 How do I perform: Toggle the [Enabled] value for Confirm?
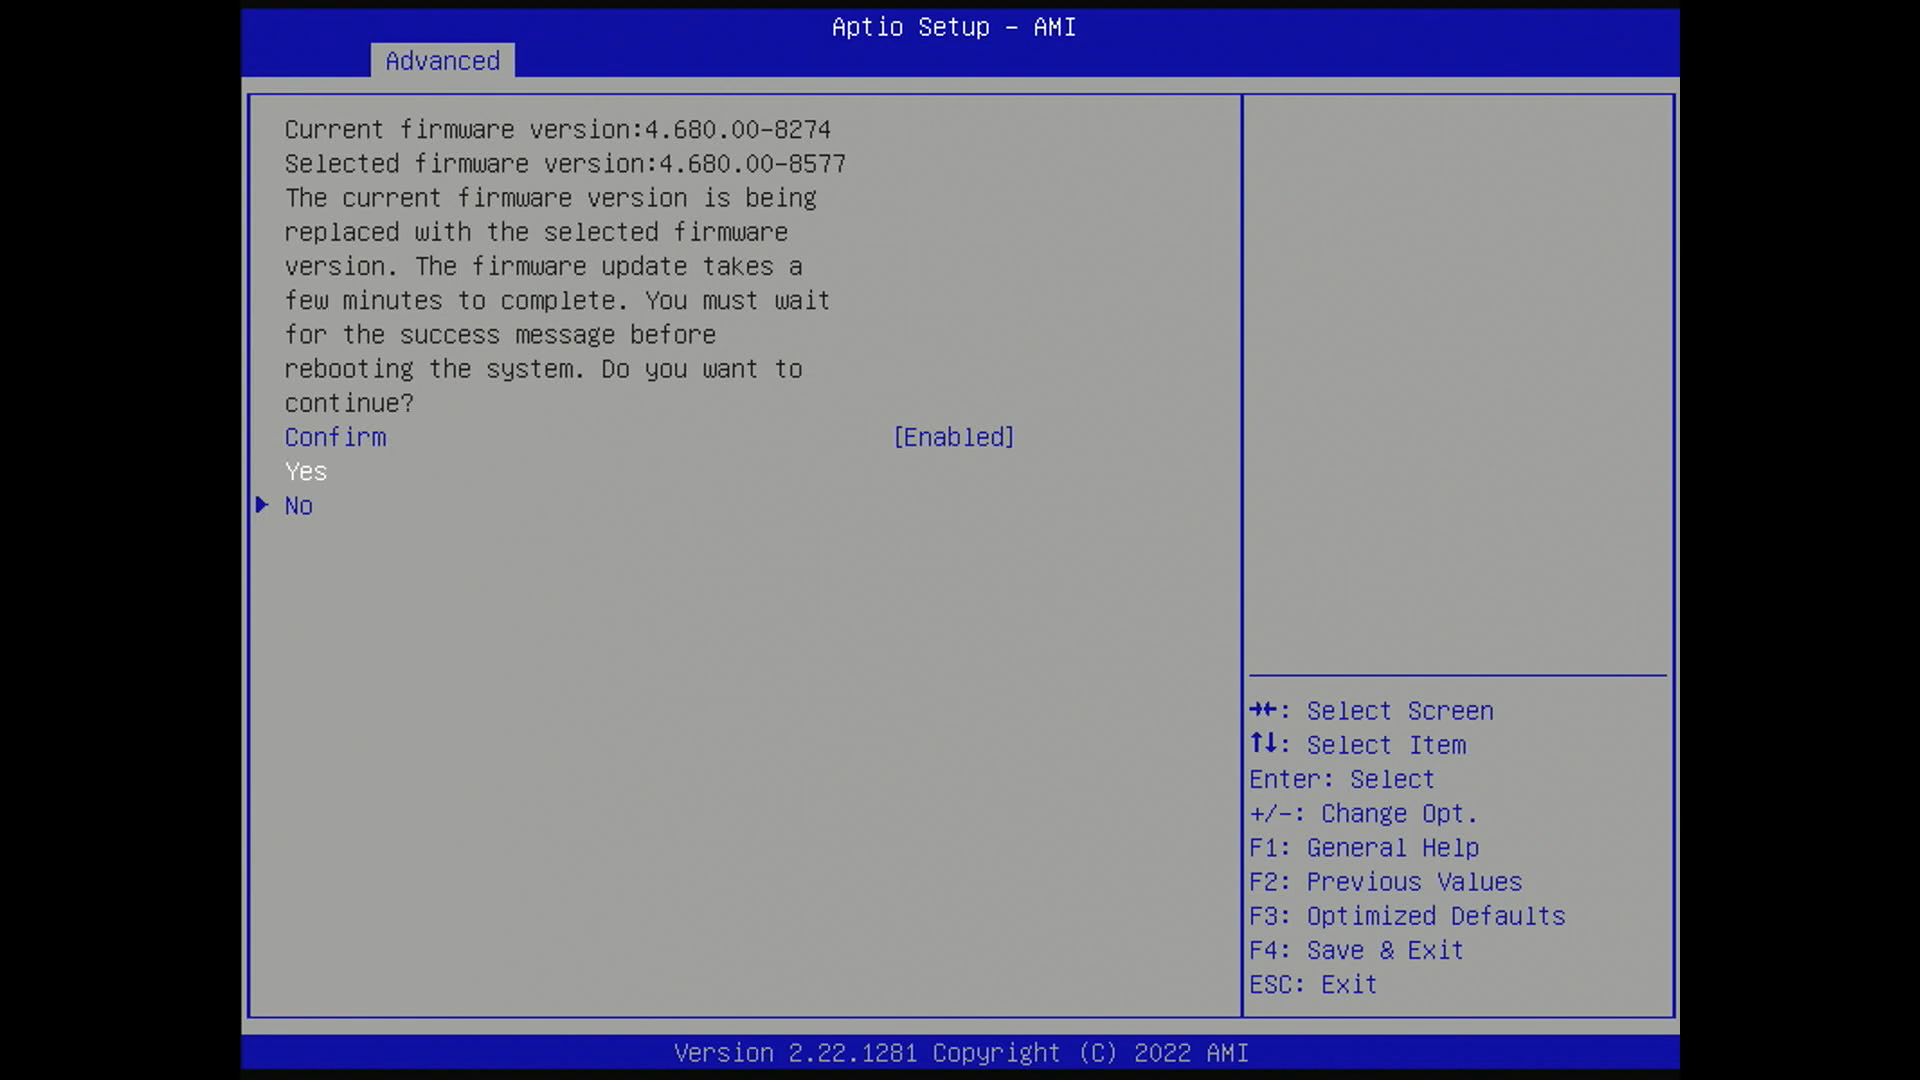coord(953,438)
